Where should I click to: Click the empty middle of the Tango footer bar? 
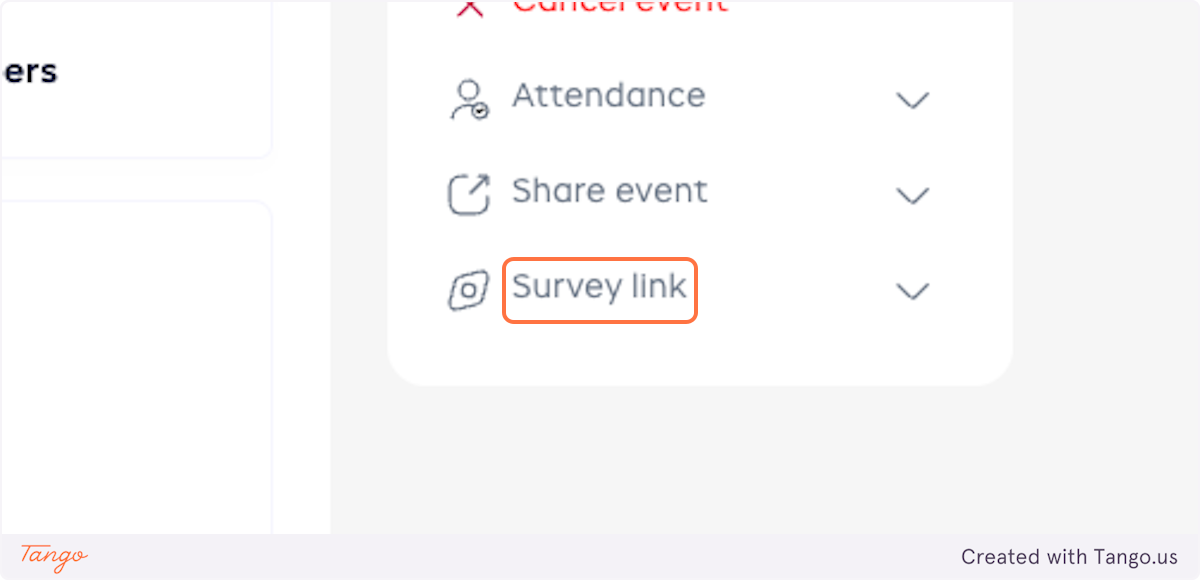[x=500, y=557]
